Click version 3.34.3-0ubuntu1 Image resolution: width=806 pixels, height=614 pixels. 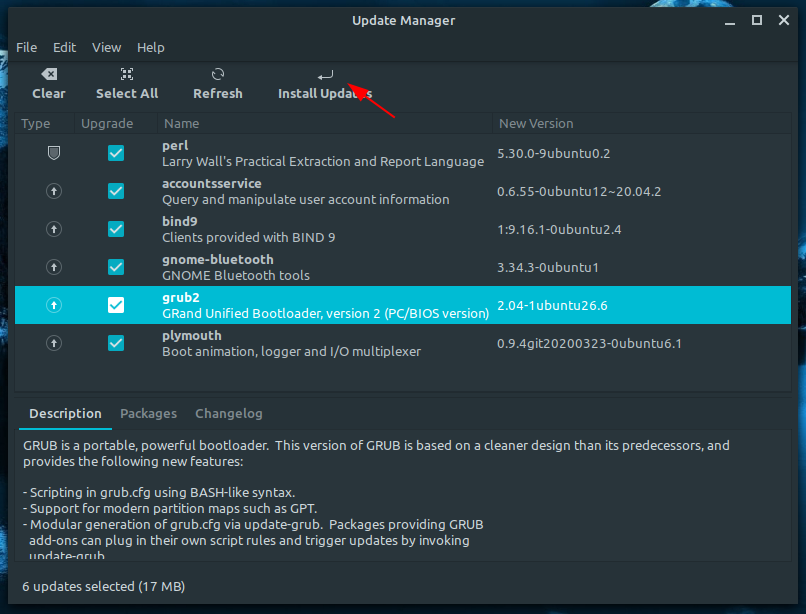(x=548, y=267)
